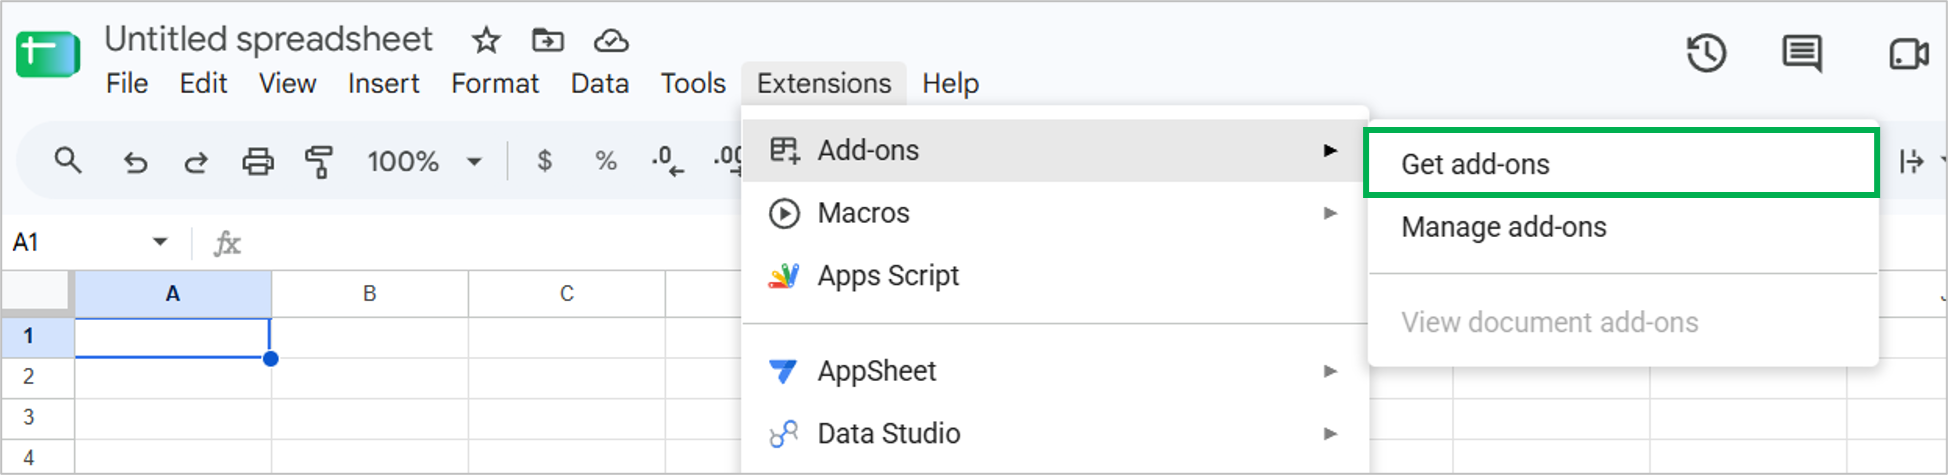The width and height of the screenshot is (1948, 475).
Task: Select Apps Script entry
Action: click(1055, 276)
